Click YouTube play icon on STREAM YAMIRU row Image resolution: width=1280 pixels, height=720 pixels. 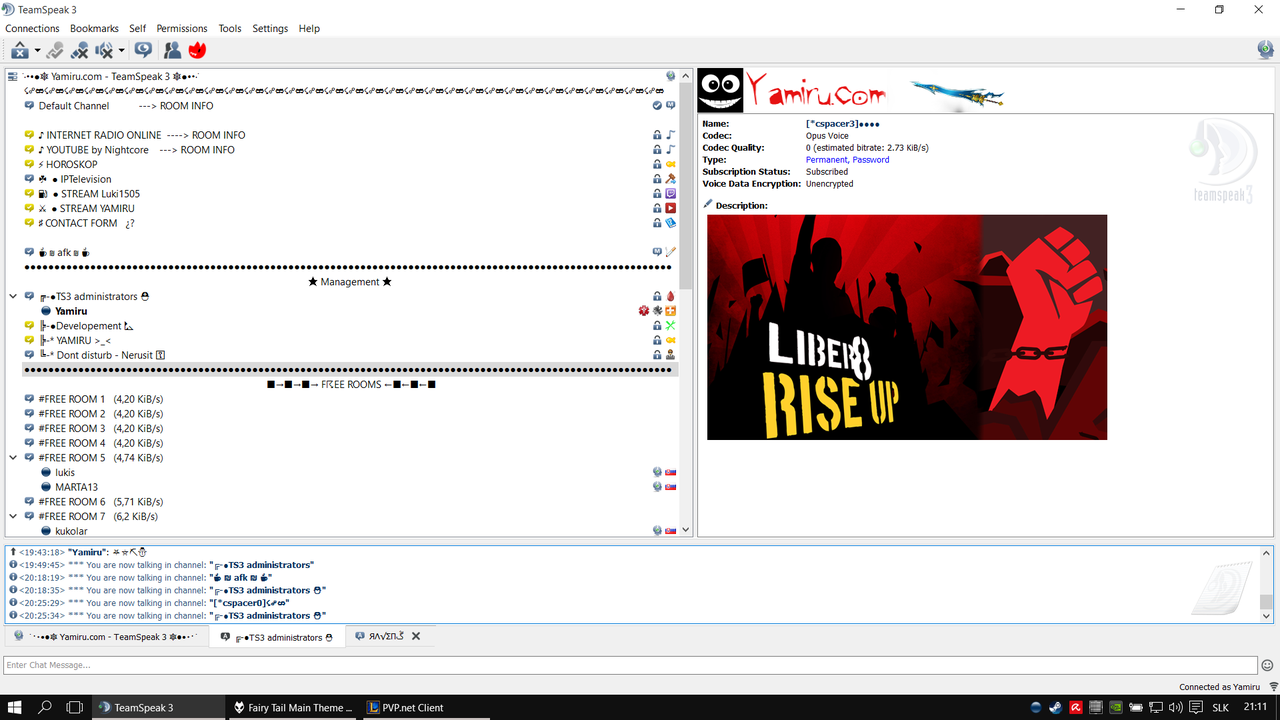(671, 208)
